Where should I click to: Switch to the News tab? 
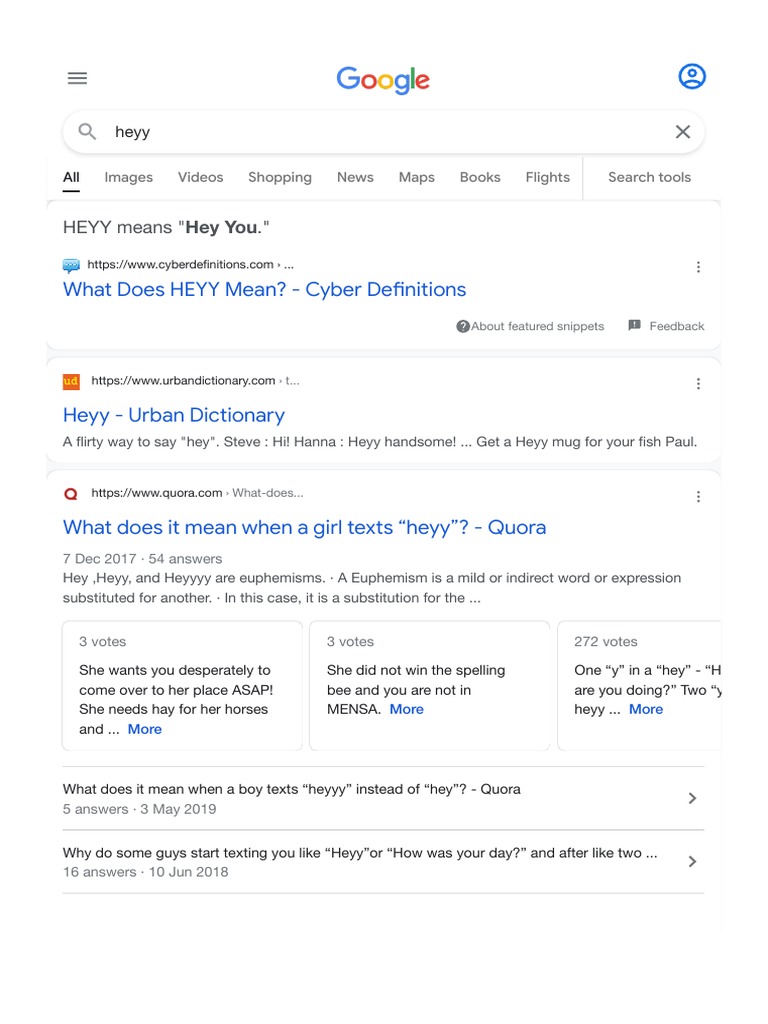tap(355, 177)
